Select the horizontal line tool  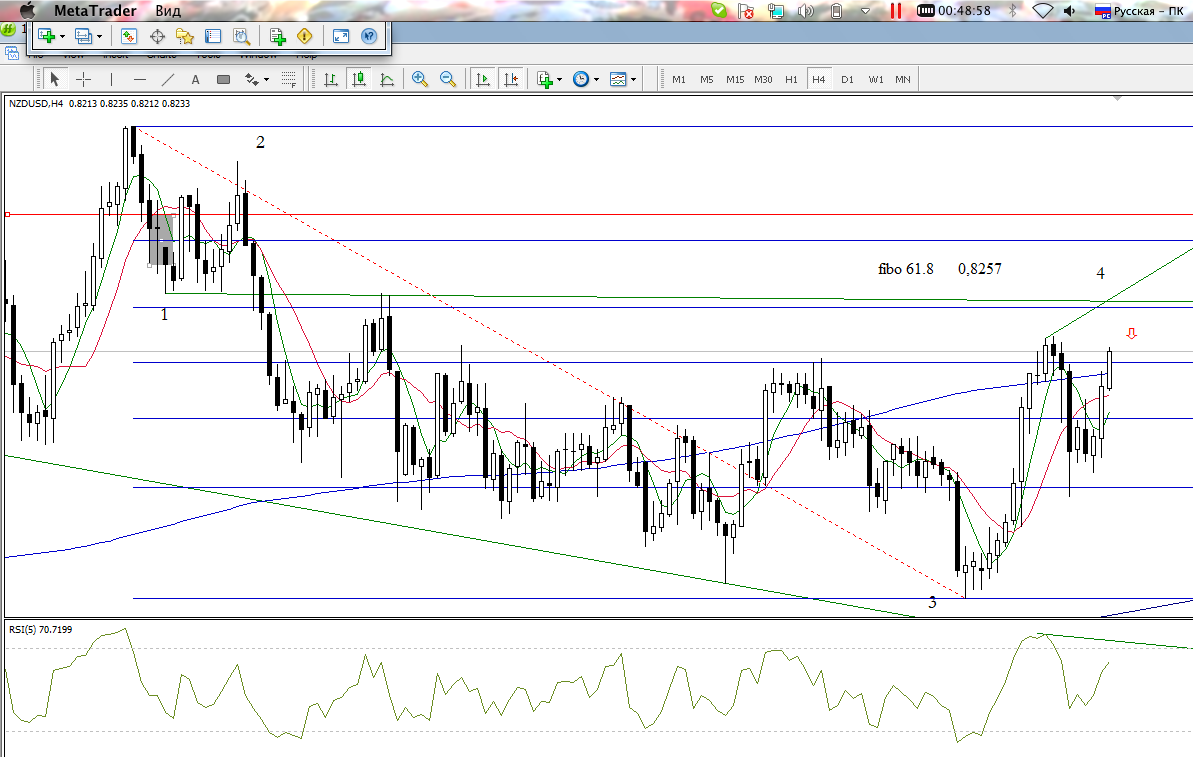(x=140, y=79)
